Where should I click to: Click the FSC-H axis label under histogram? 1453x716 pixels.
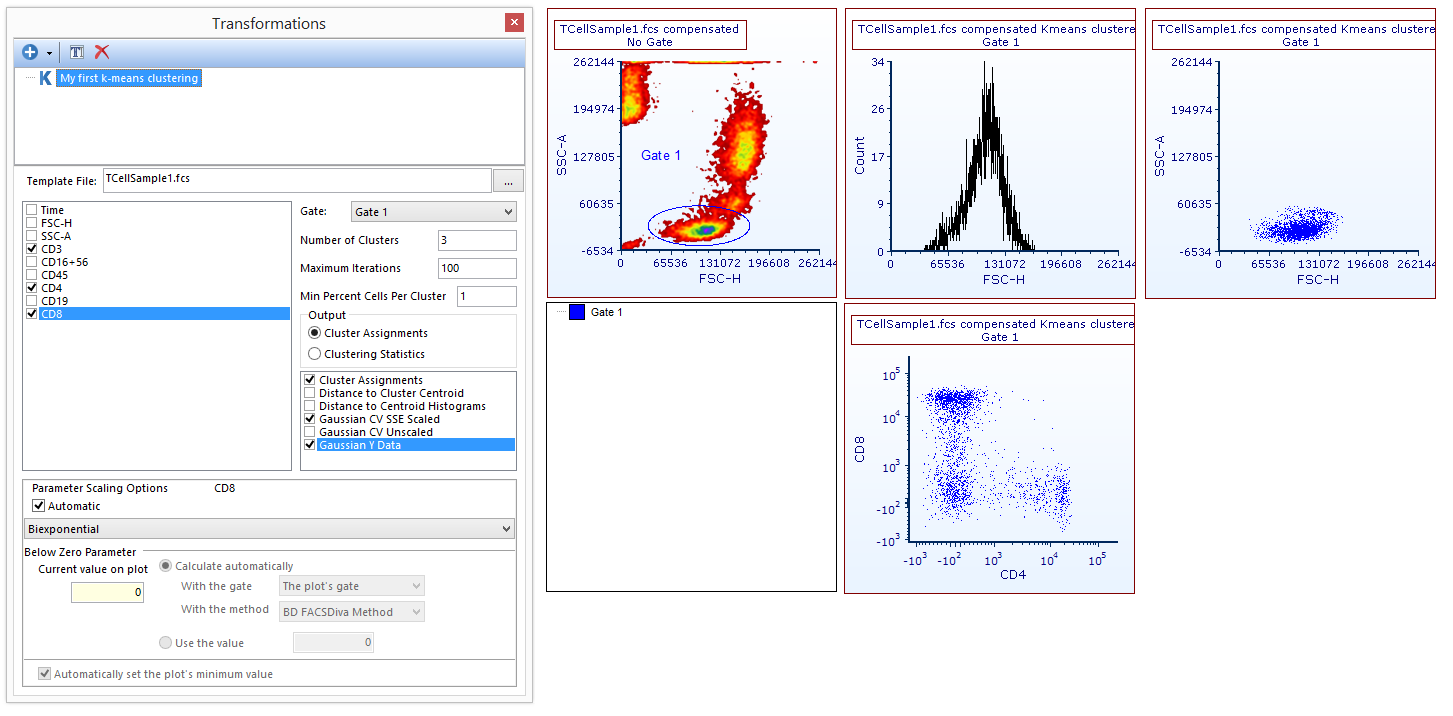(x=1004, y=279)
